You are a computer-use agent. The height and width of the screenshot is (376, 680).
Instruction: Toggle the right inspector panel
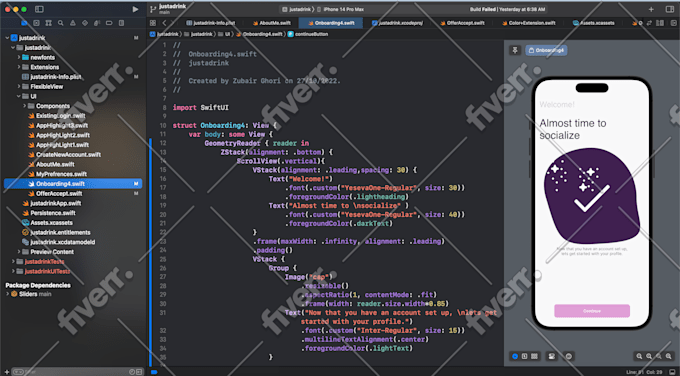pos(670,9)
